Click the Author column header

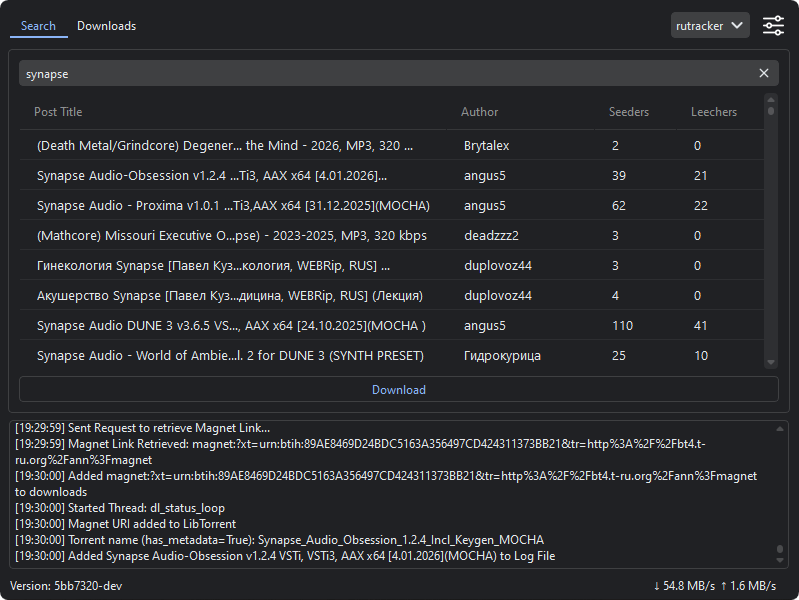(480, 112)
